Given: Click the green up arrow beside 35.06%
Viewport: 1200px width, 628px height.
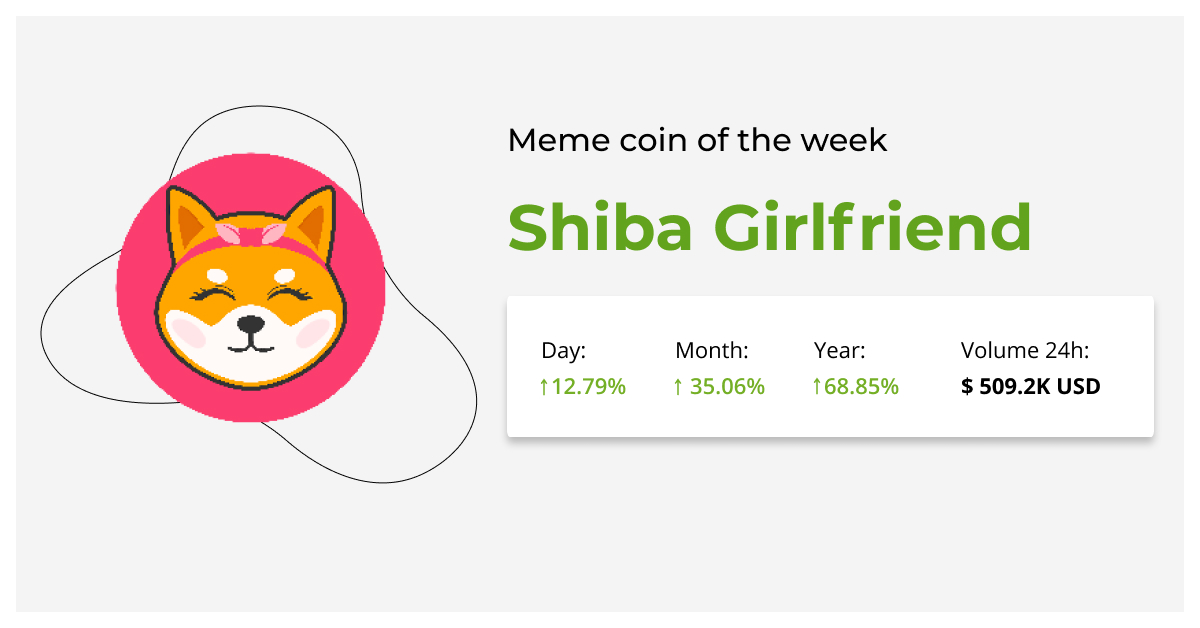Looking at the screenshot, I should [679, 386].
